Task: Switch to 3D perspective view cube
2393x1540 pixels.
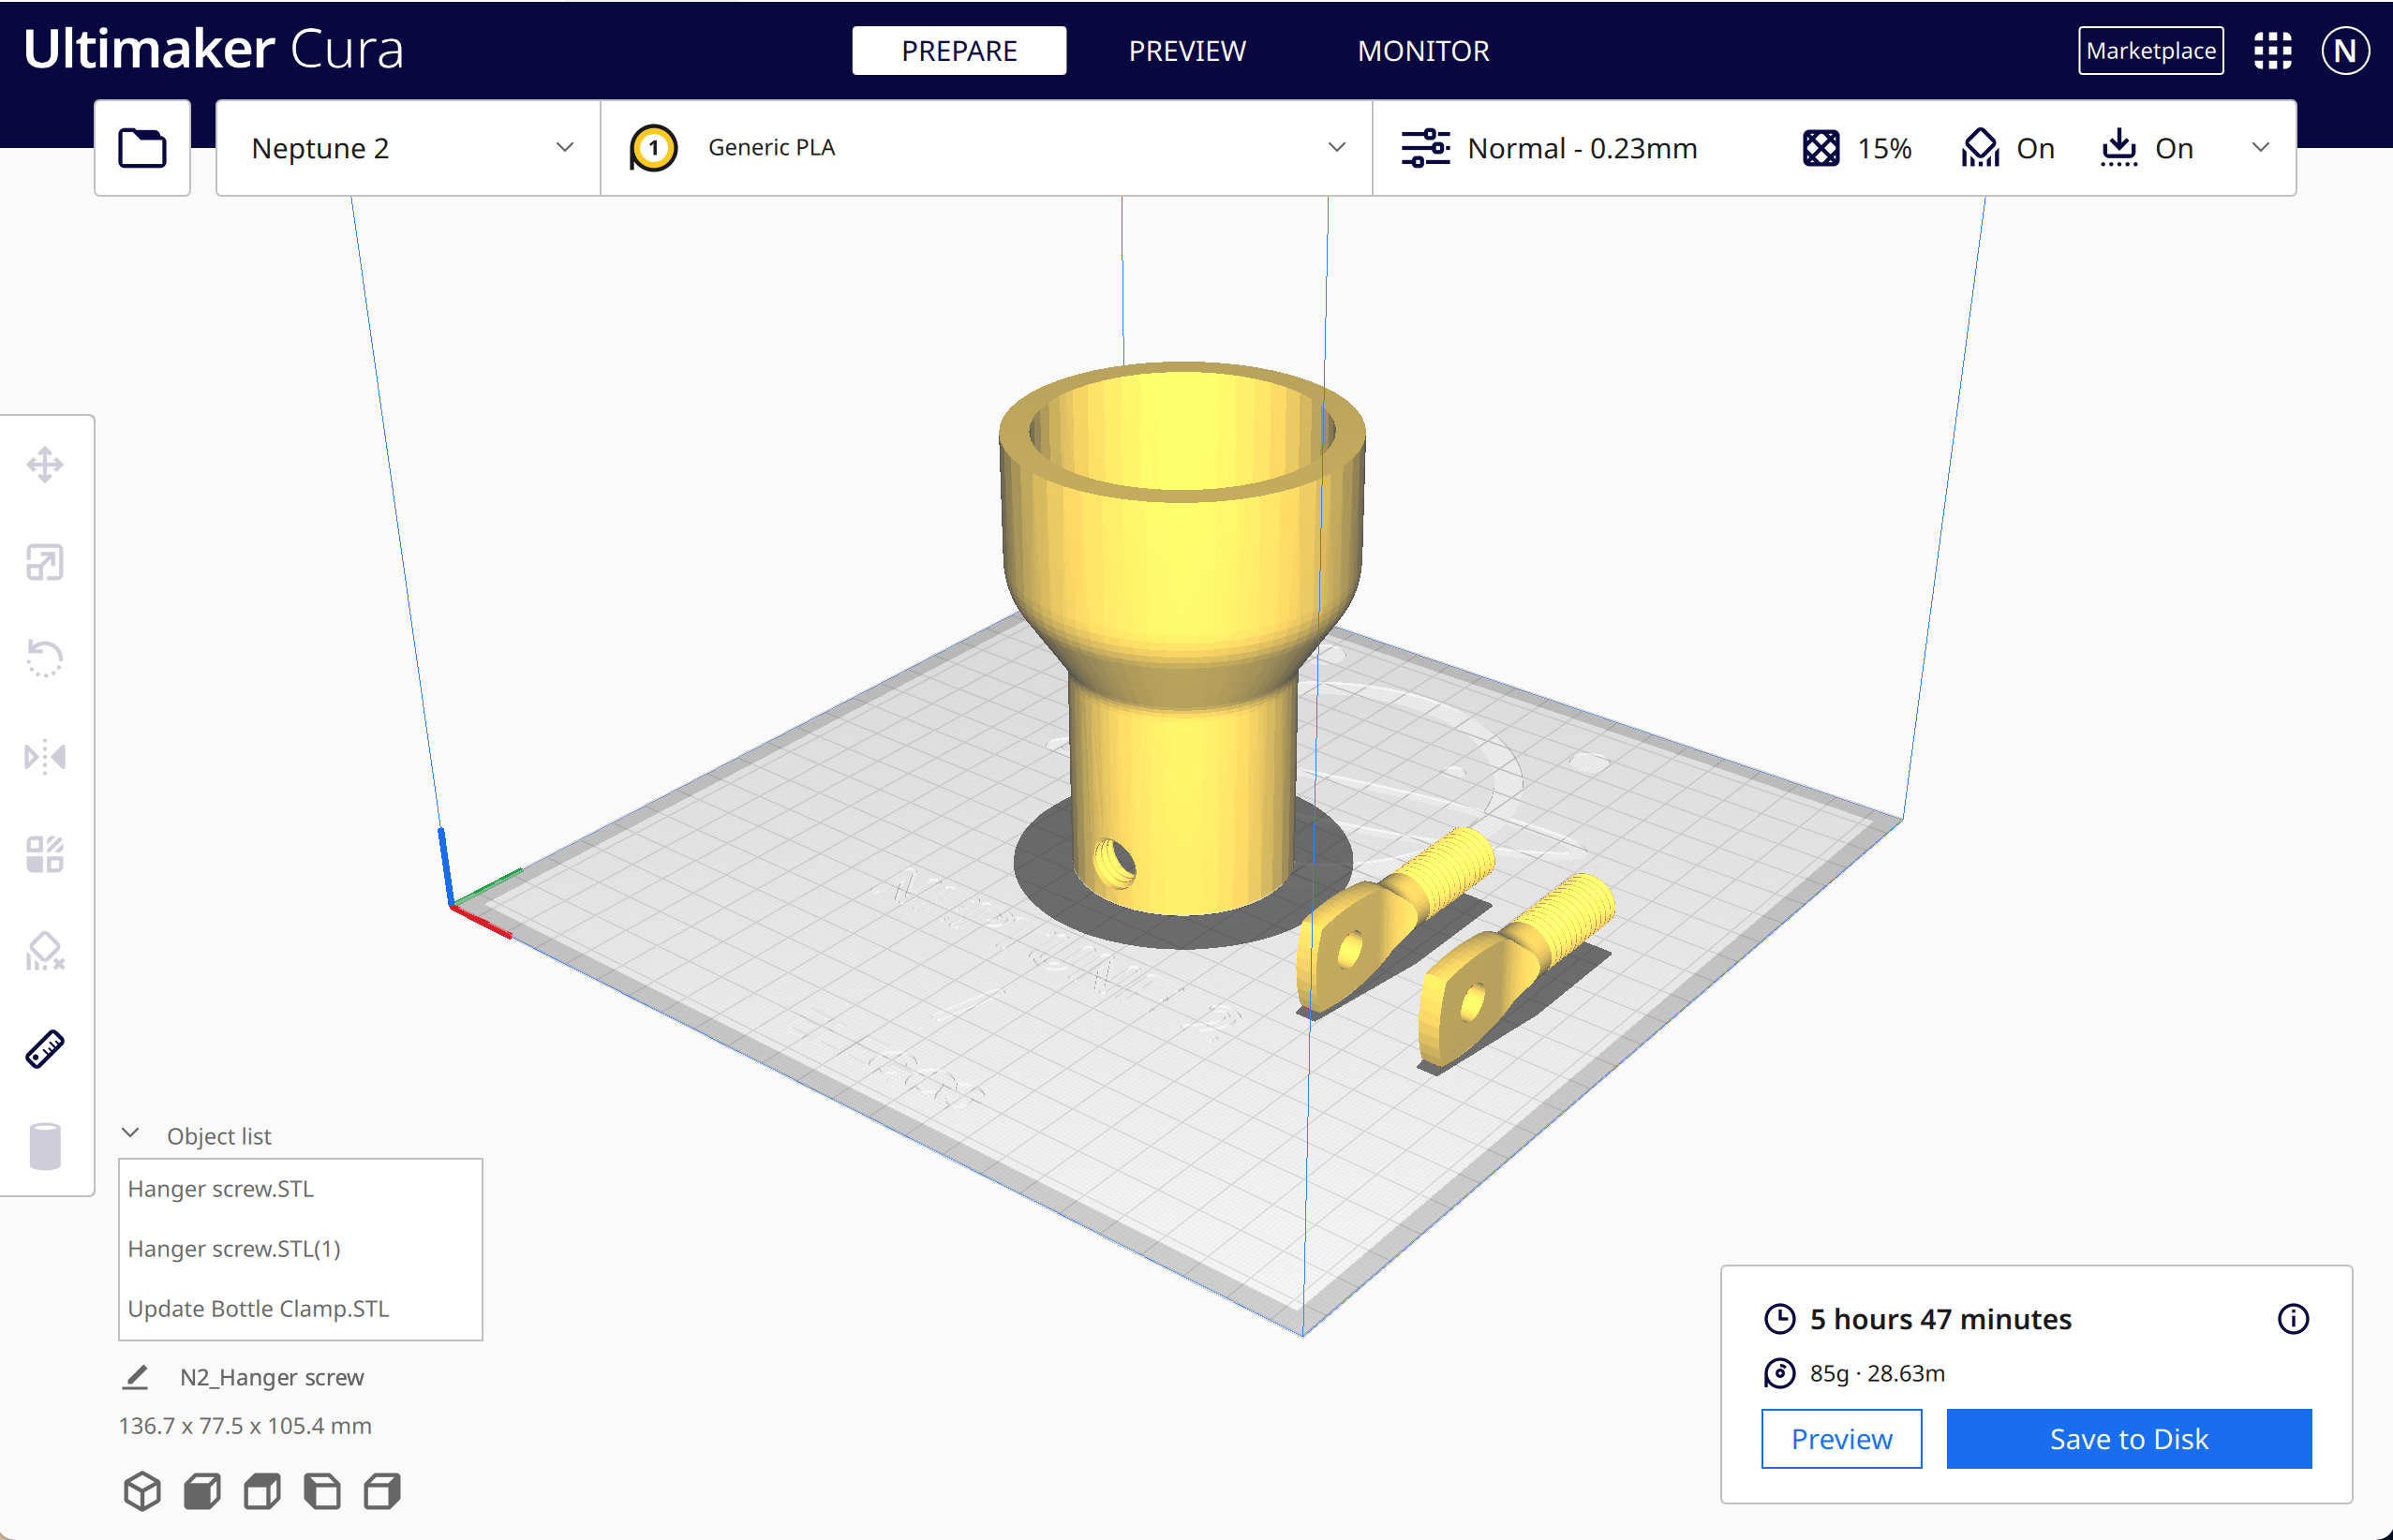Action: [x=142, y=1491]
